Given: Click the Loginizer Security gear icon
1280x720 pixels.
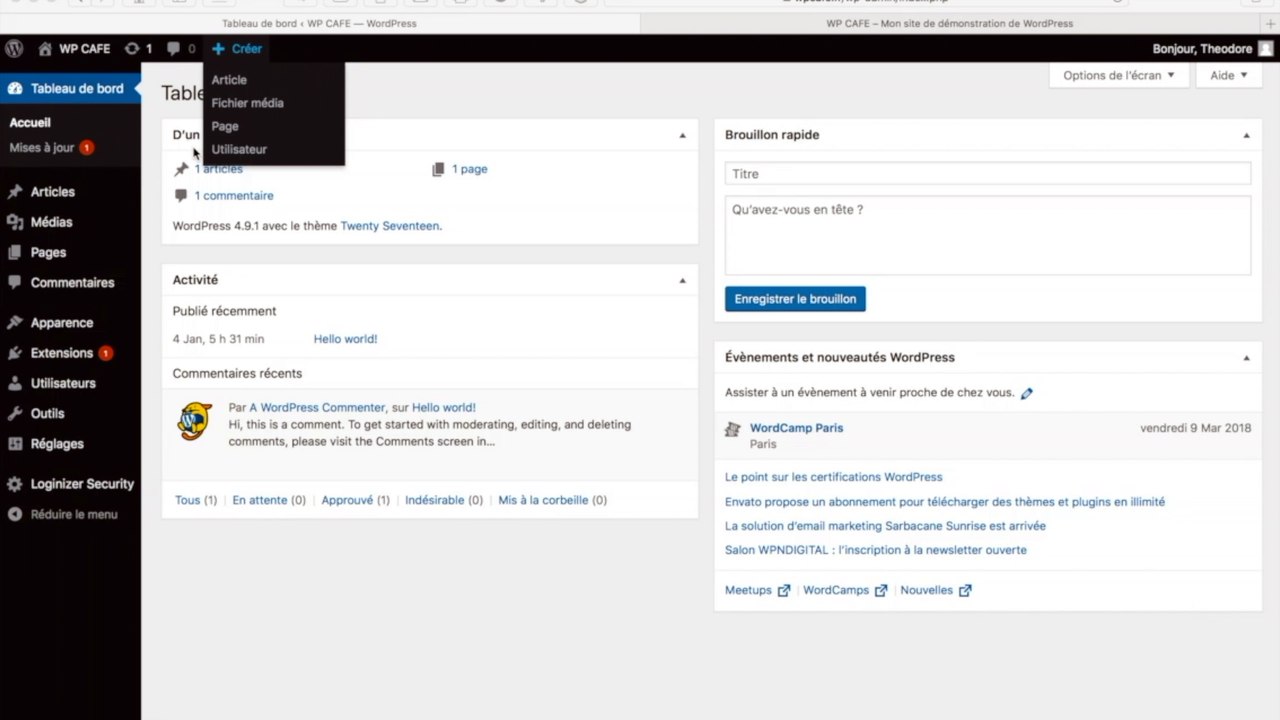Looking at the screenshot, I should pos(15,484).
